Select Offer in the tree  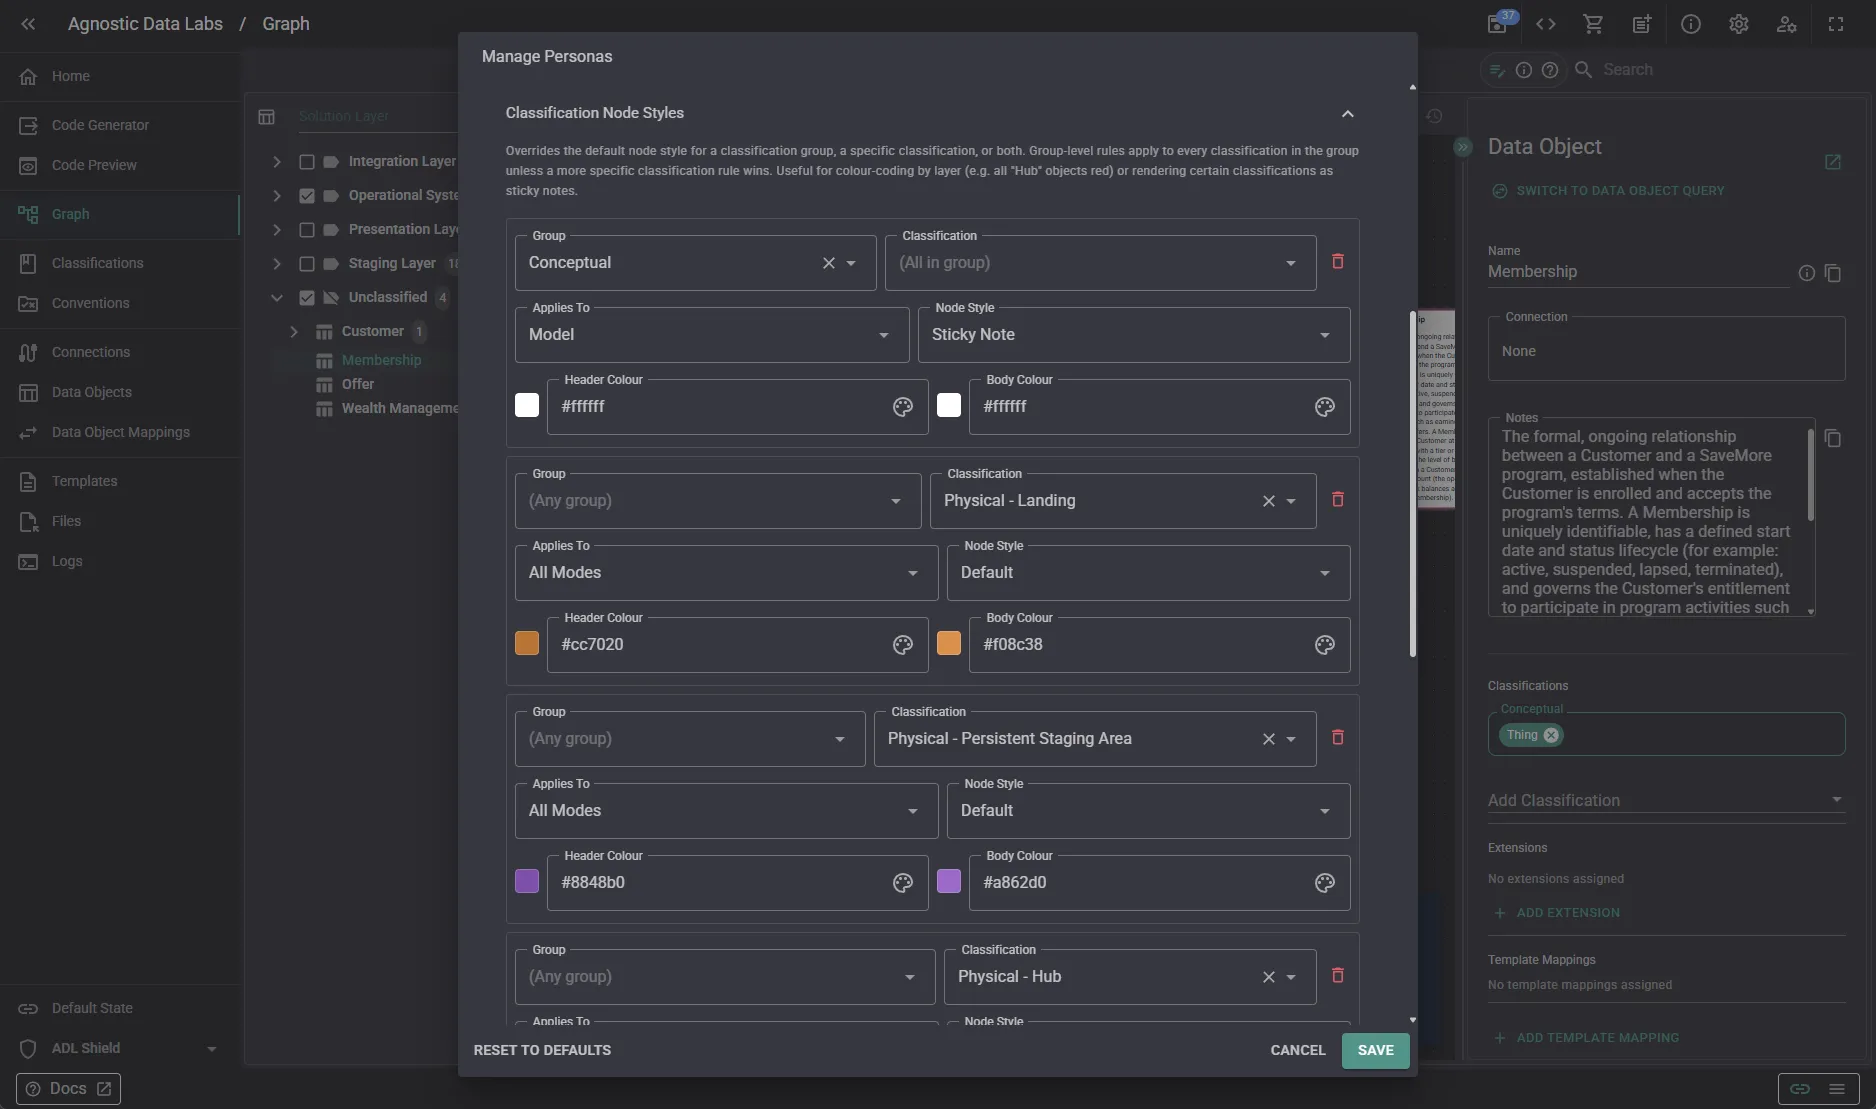[x=357, y=384]
